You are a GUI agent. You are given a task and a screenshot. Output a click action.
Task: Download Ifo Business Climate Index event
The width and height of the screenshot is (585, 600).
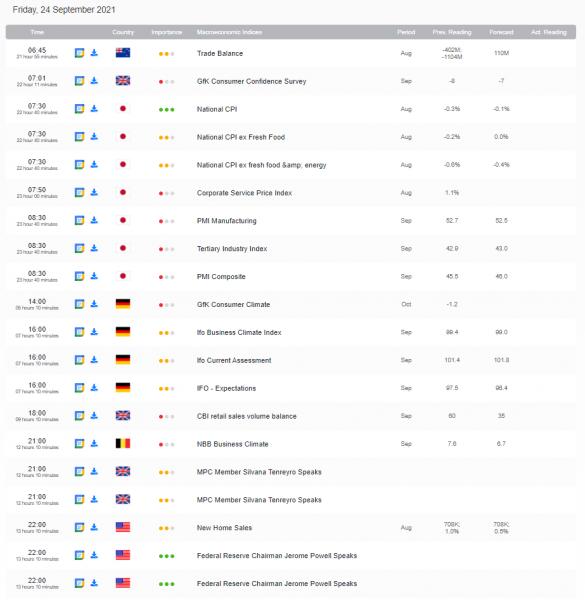coord(94,332)
